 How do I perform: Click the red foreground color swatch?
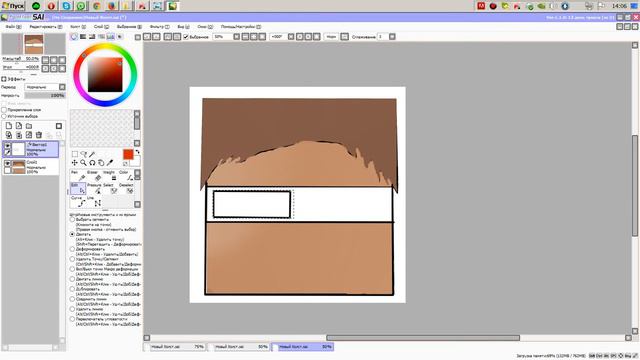[128, 154]
